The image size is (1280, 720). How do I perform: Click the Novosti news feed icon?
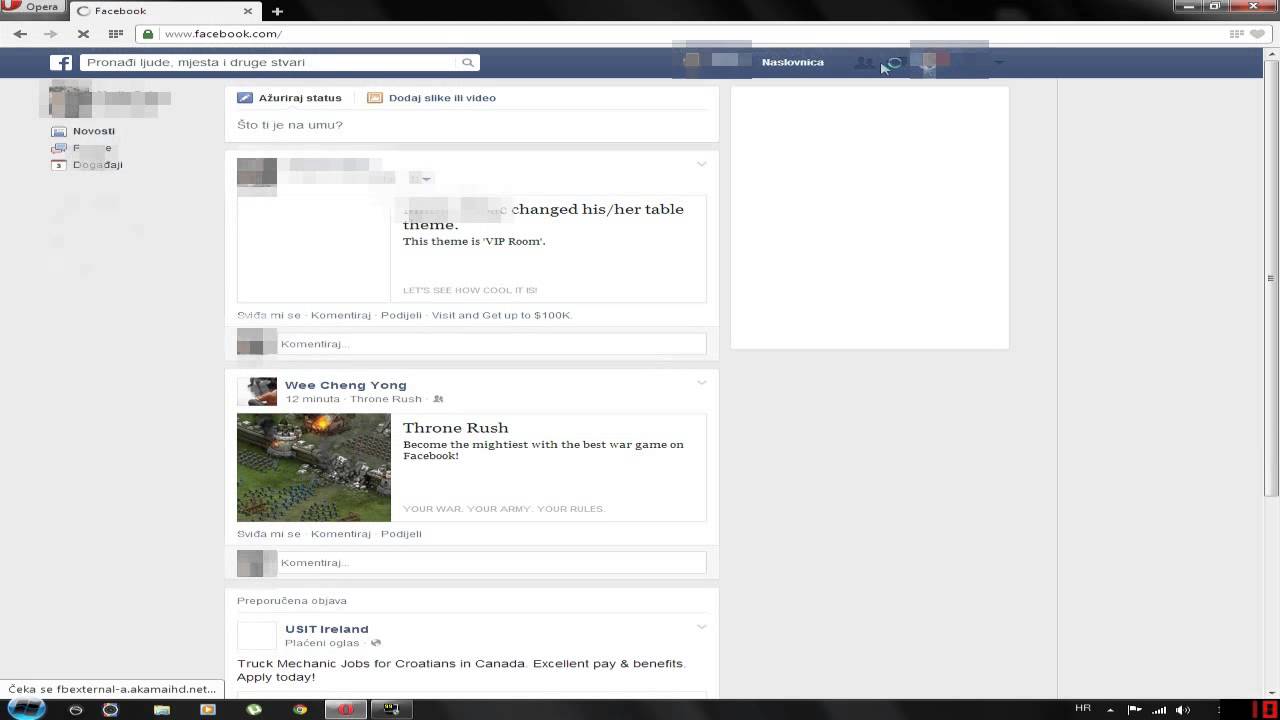tap(59, 131)
